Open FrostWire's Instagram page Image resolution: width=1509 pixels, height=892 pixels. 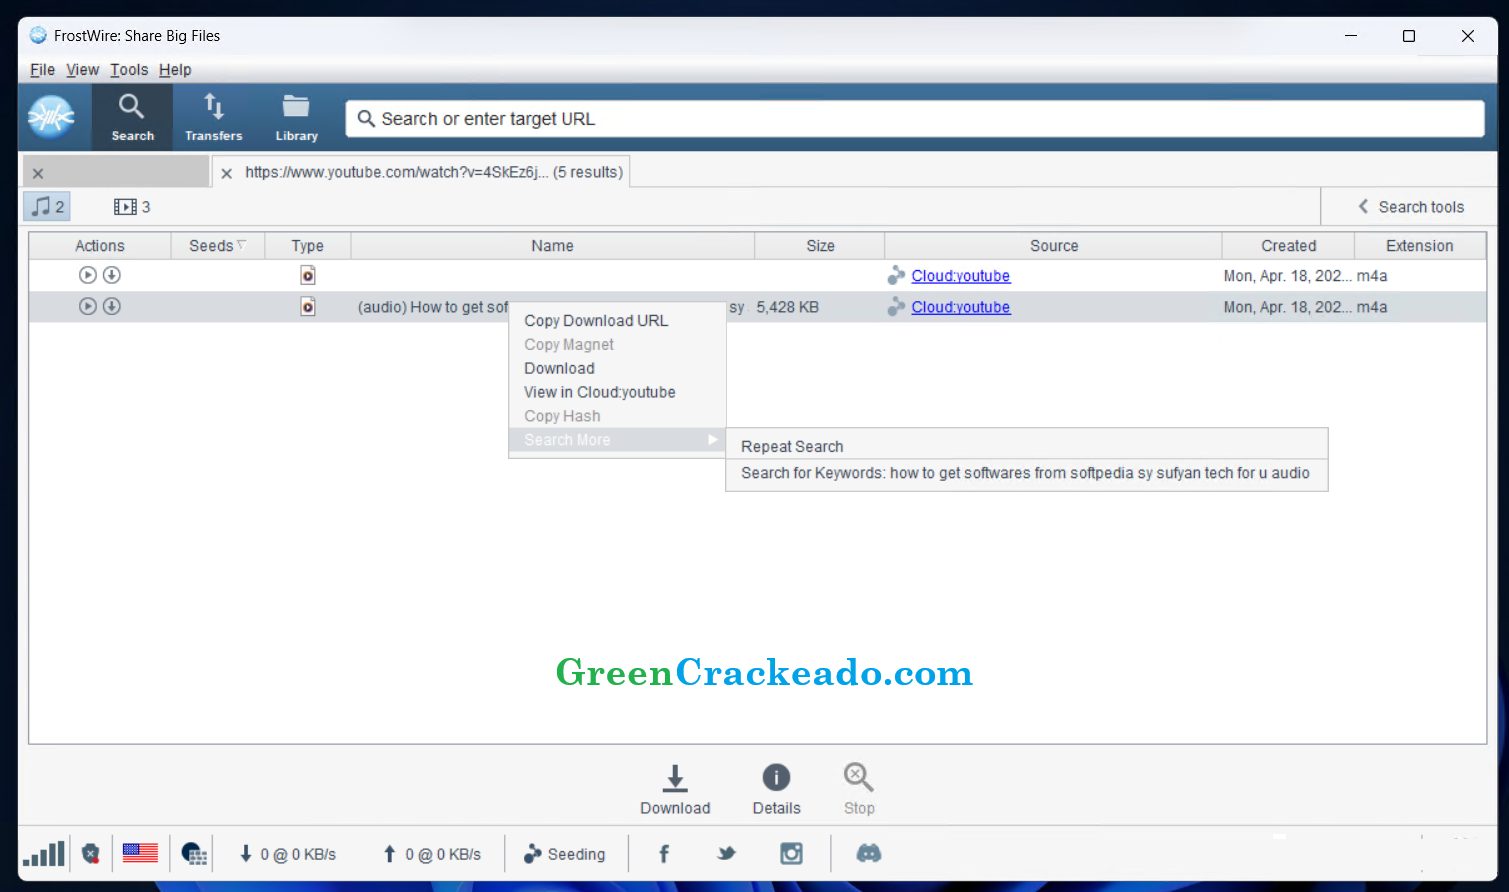click(x=790, y=853)
